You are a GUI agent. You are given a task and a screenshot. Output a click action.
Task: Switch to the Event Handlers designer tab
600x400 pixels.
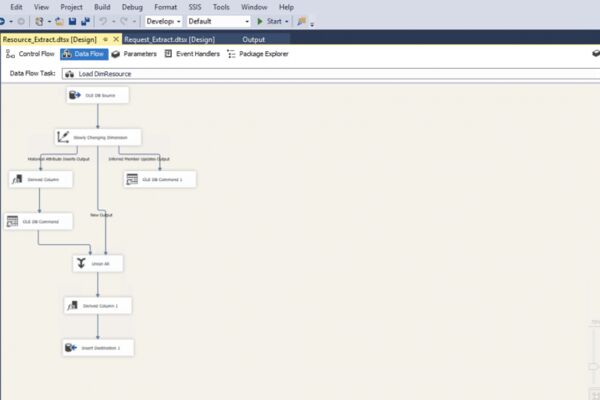[x=192, y=54]
